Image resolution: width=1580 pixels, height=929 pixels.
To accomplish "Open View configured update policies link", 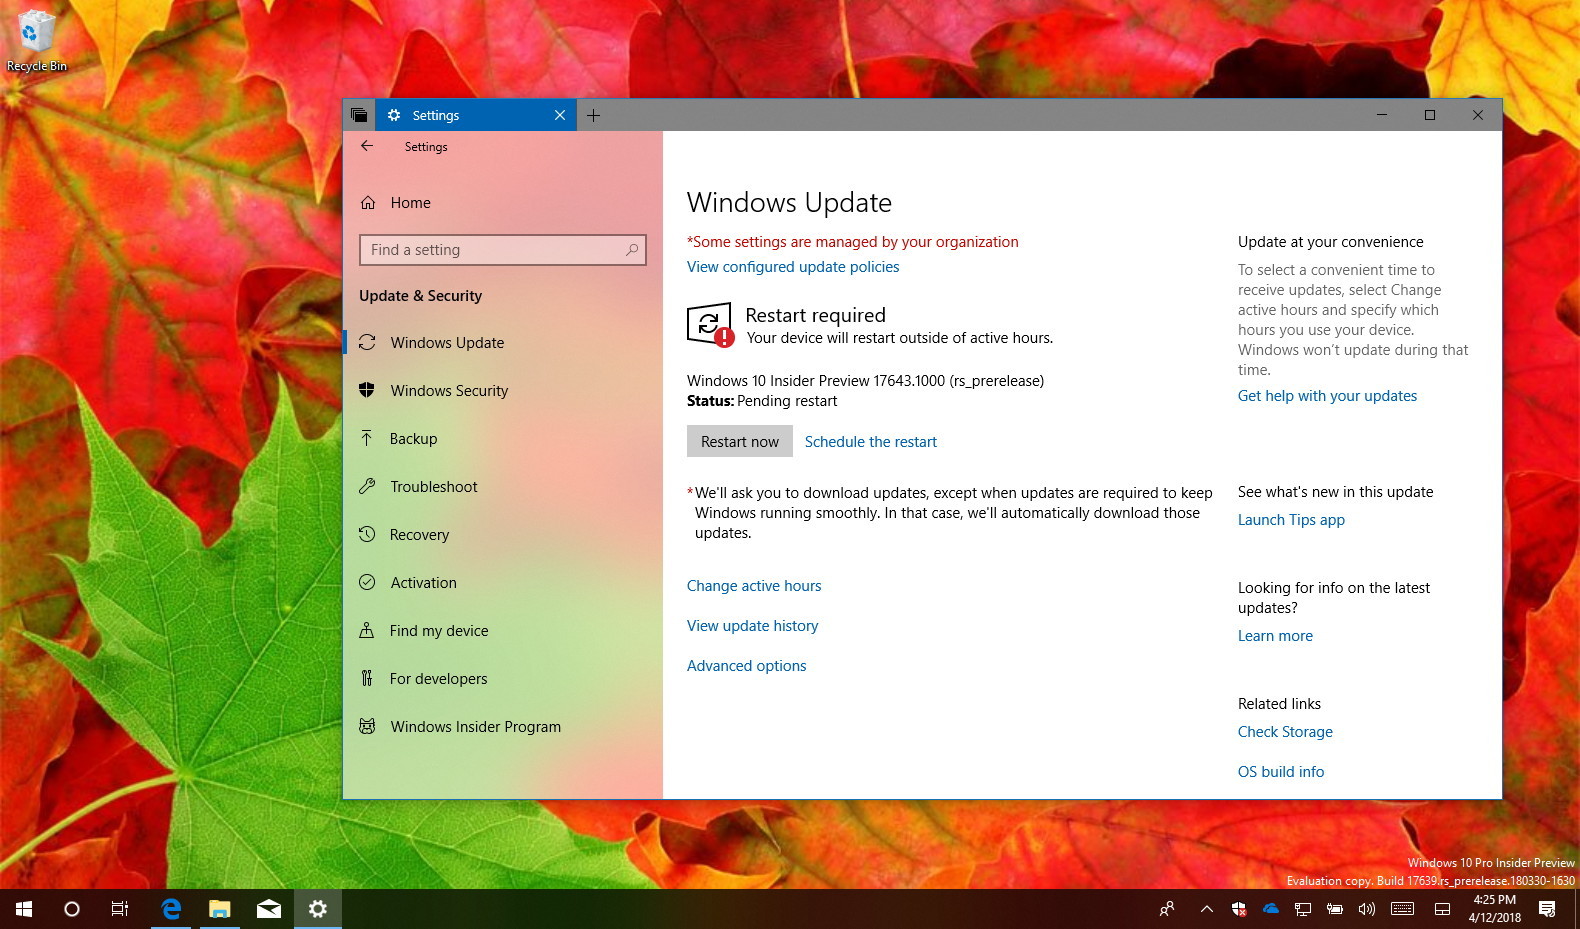I will 793,267.
